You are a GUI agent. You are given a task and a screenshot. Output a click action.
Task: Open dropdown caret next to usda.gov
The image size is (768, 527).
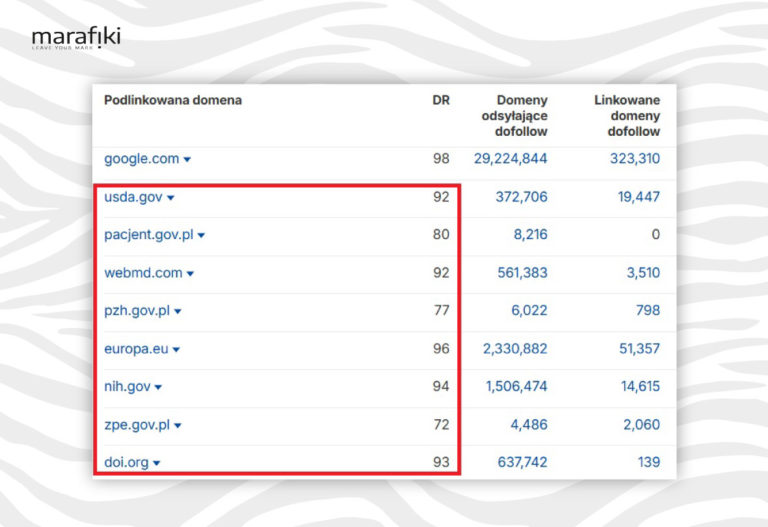pos(170,198)
